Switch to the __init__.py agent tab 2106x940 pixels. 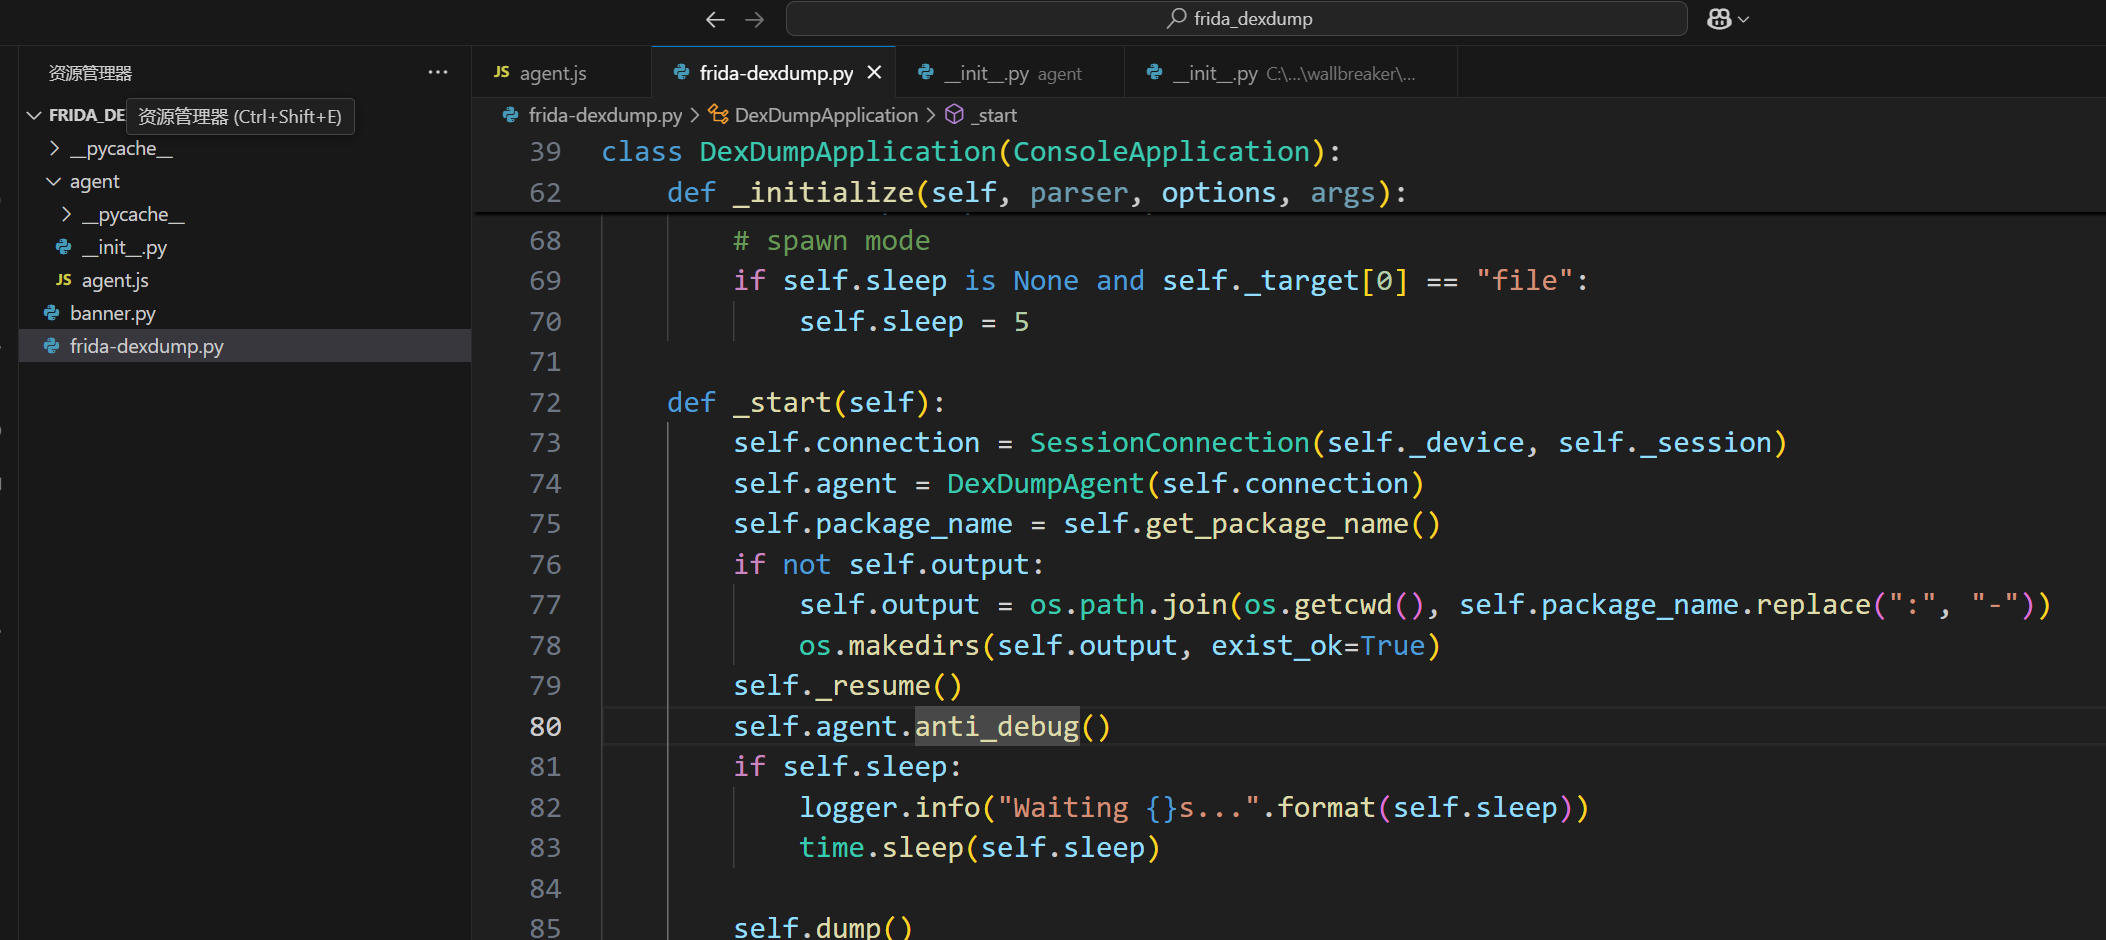1008,73
